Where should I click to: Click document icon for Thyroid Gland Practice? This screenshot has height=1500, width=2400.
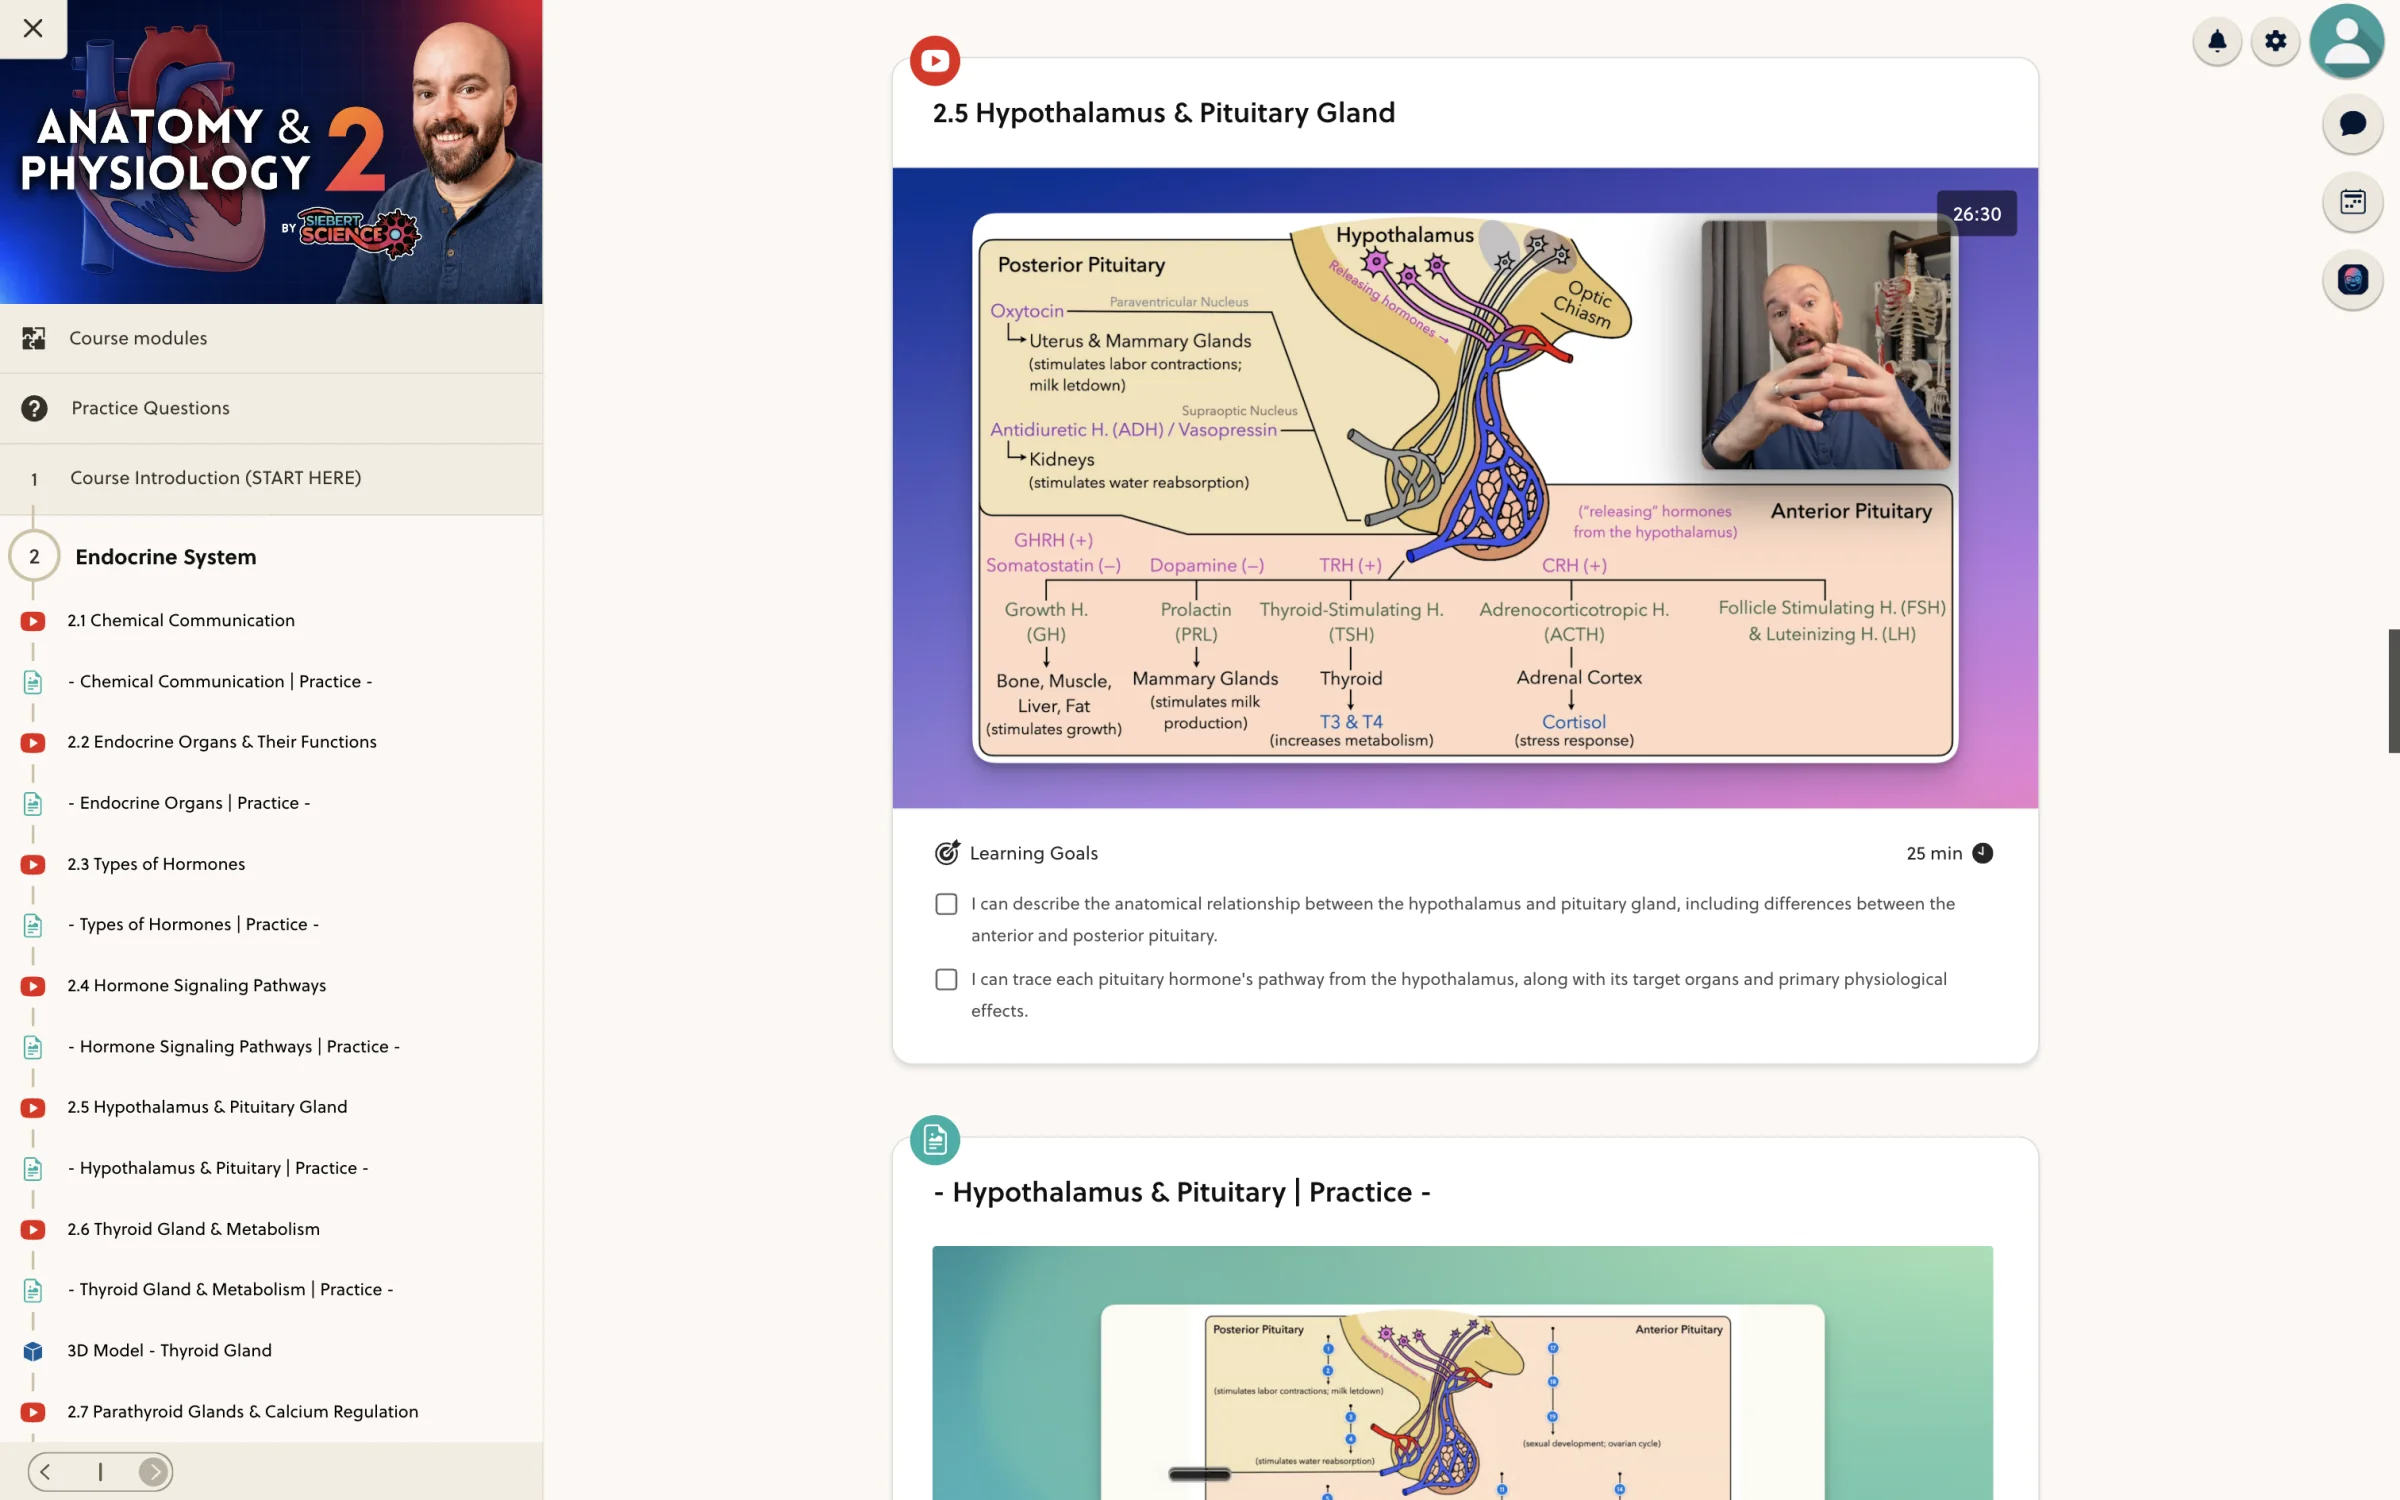pyautogui.click(x=33, y=1290)
